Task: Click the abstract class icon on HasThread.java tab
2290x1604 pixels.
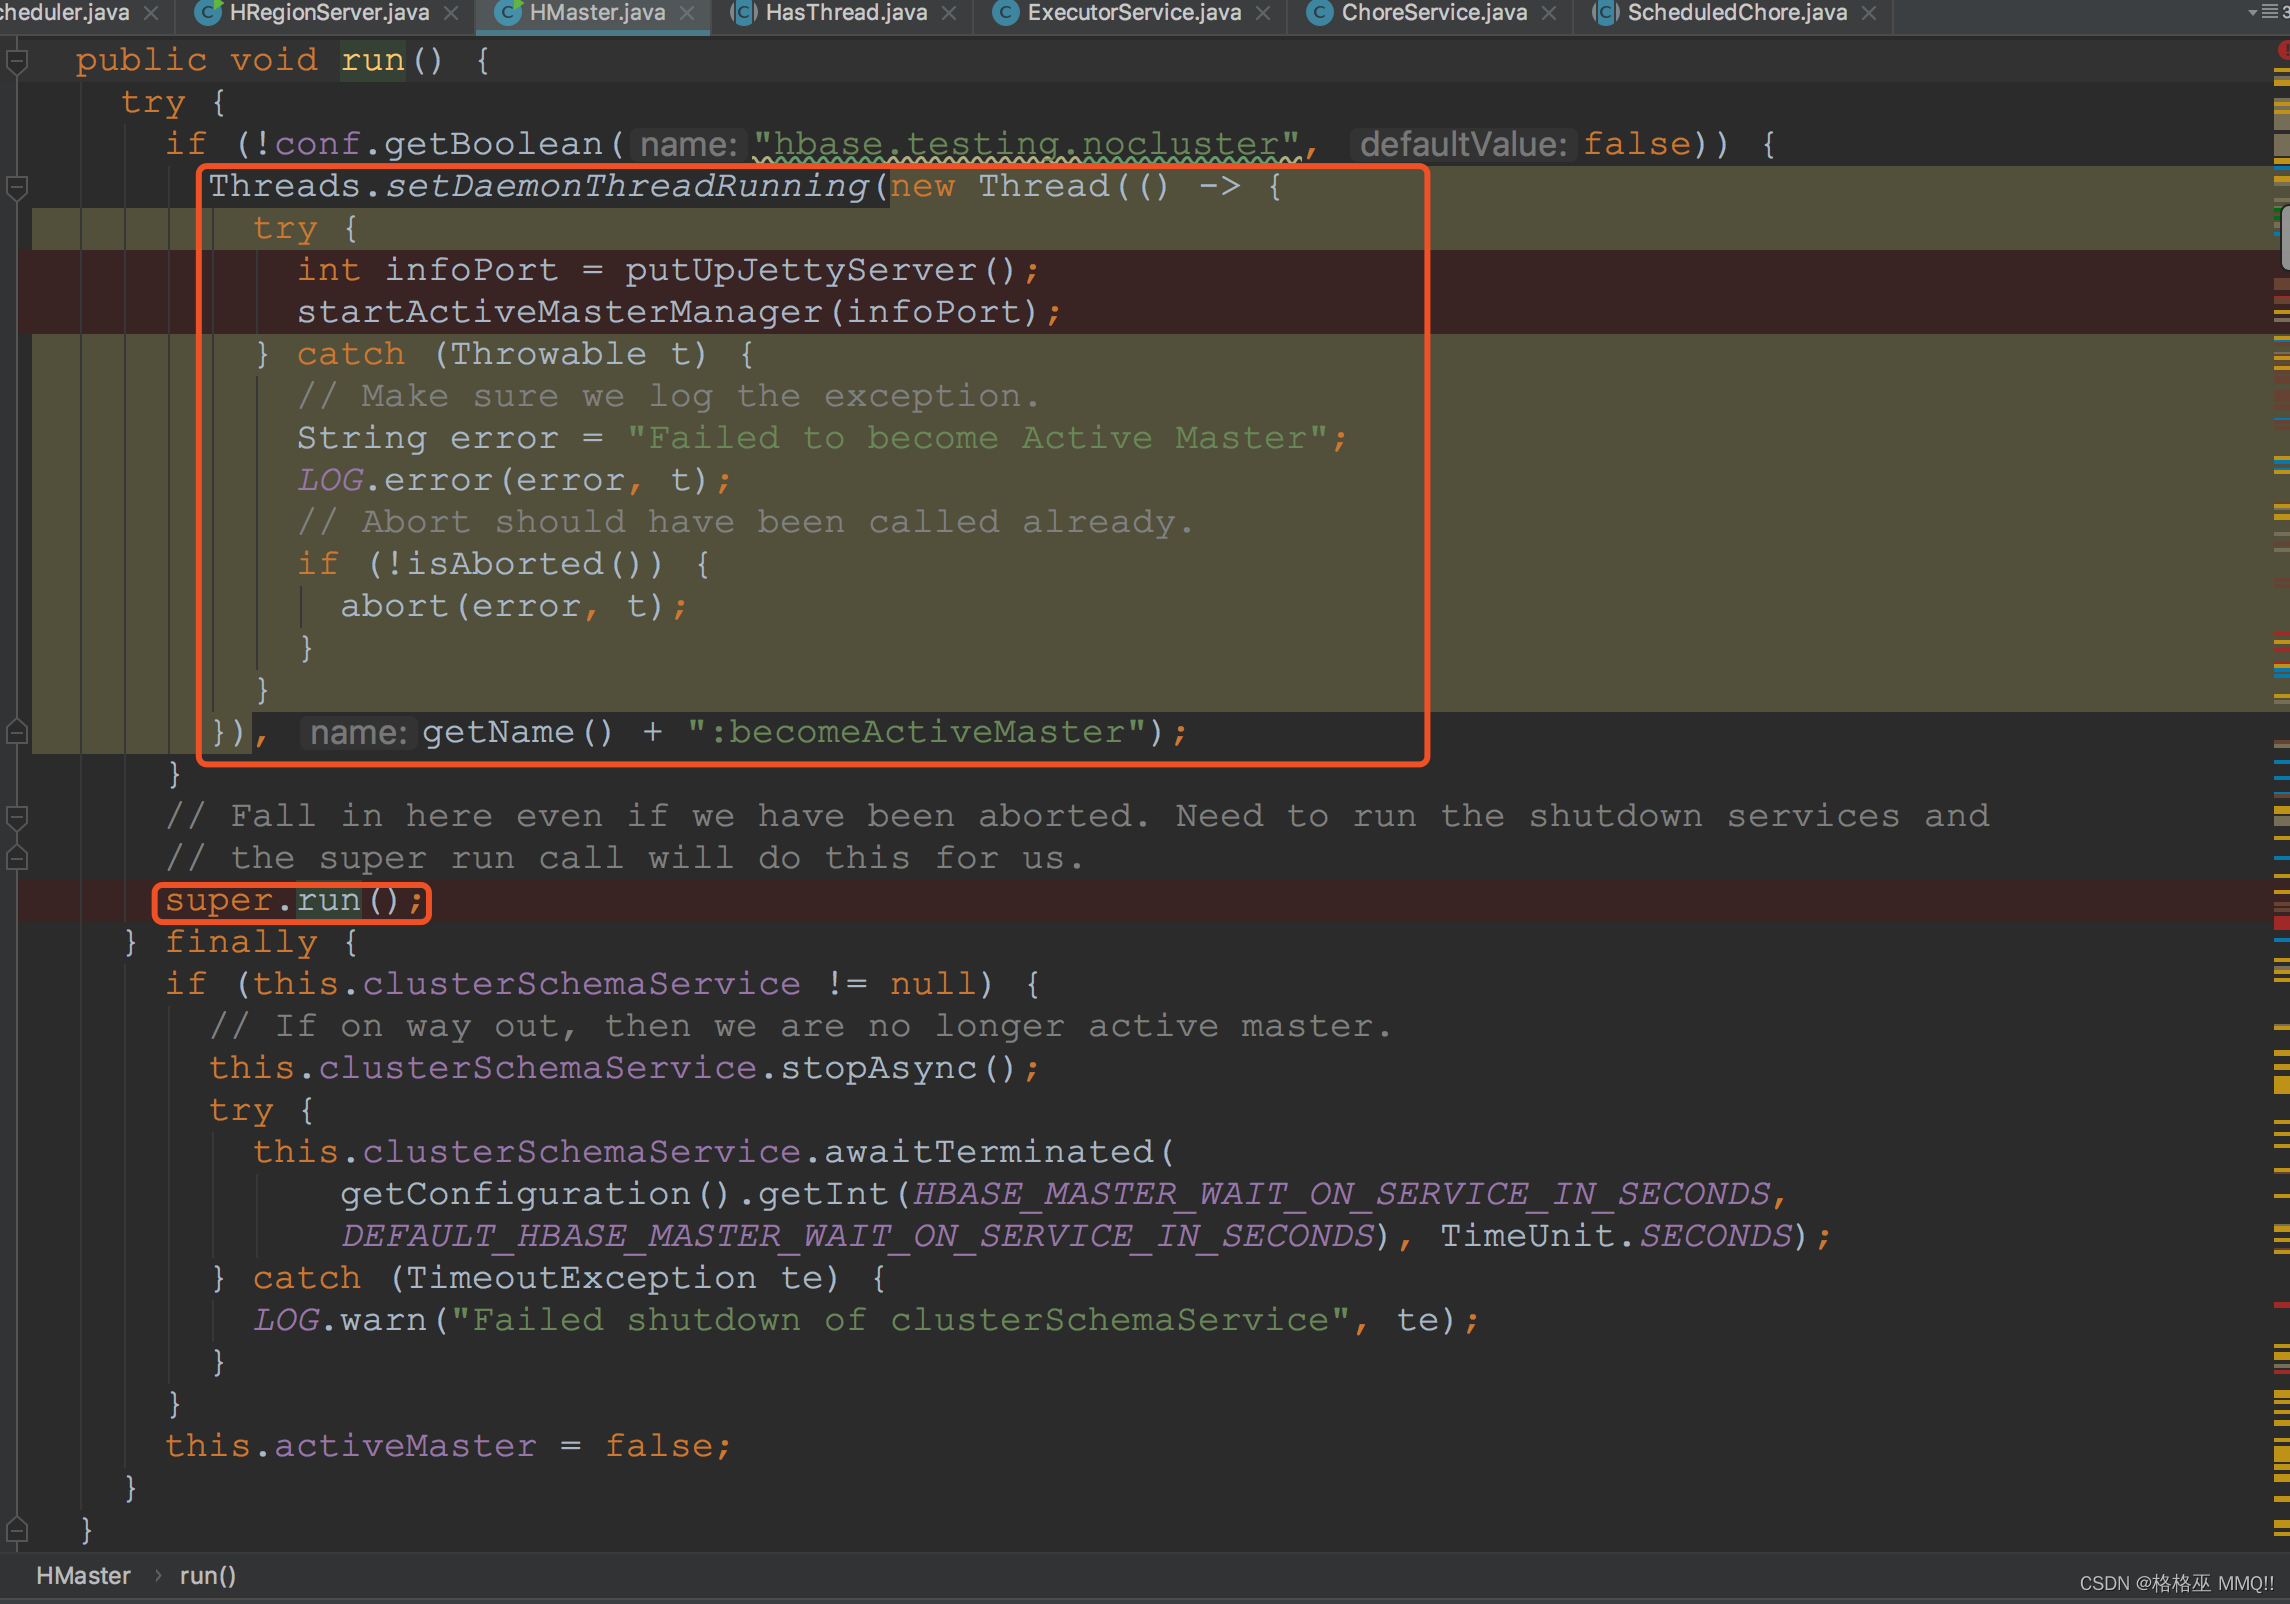Action: pos(744,13)
